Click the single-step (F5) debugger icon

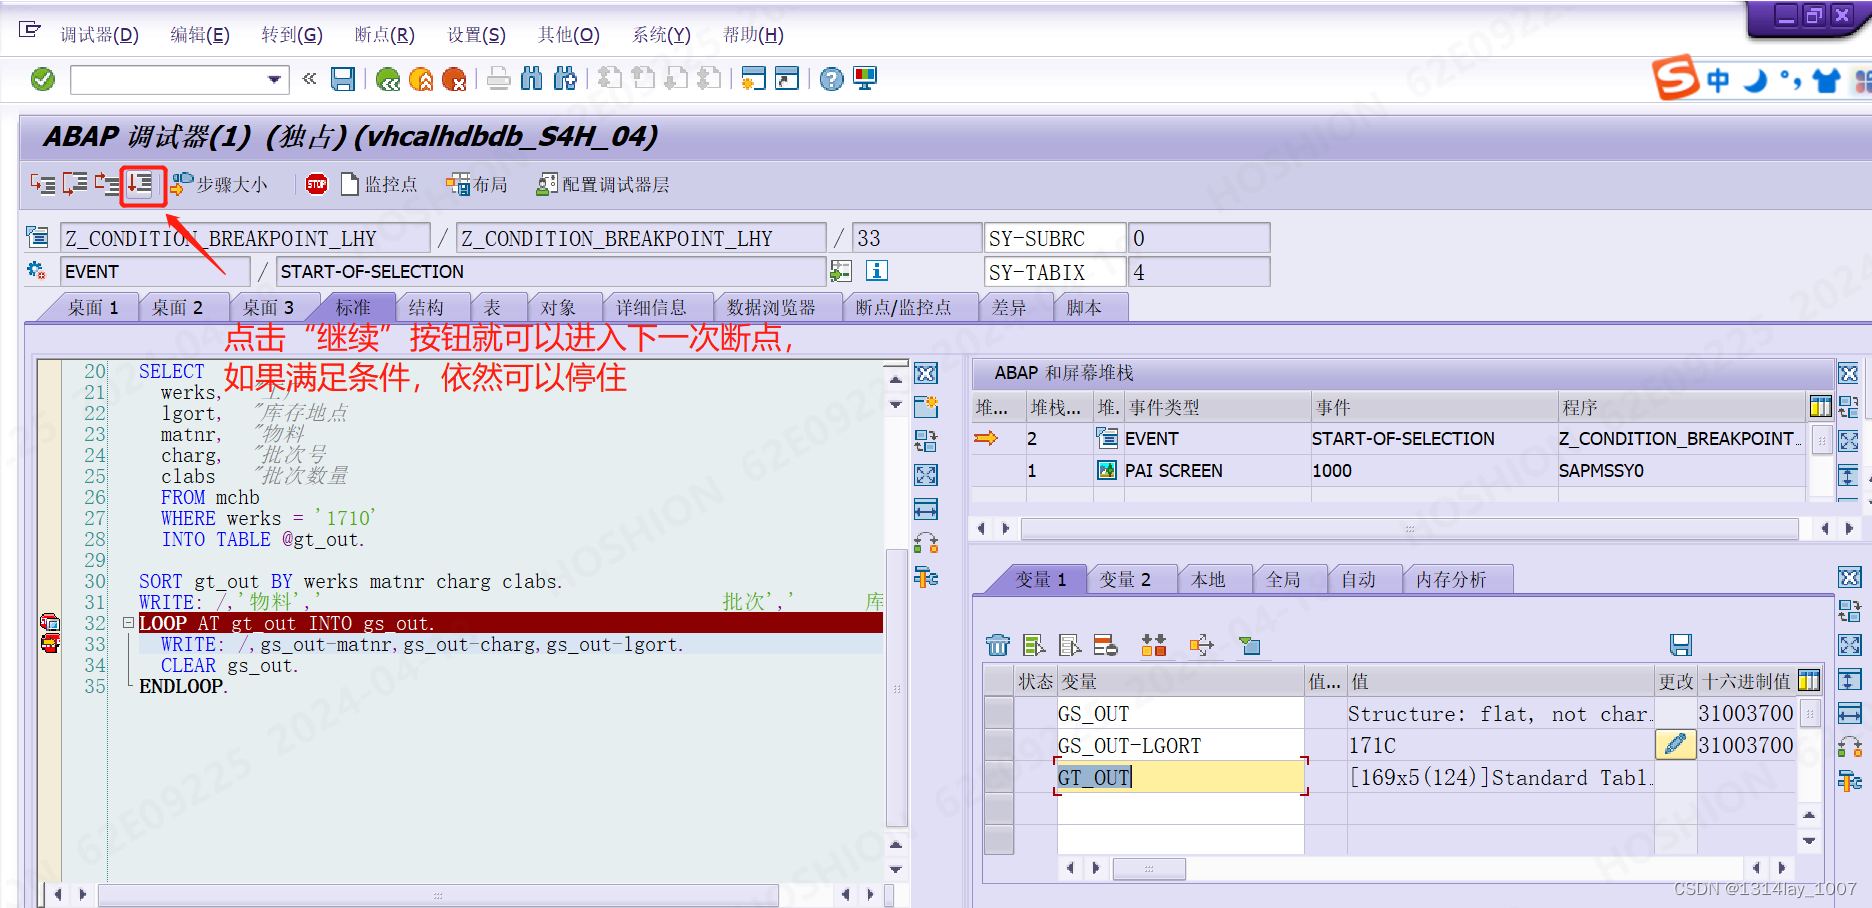[x=43, y=184]
